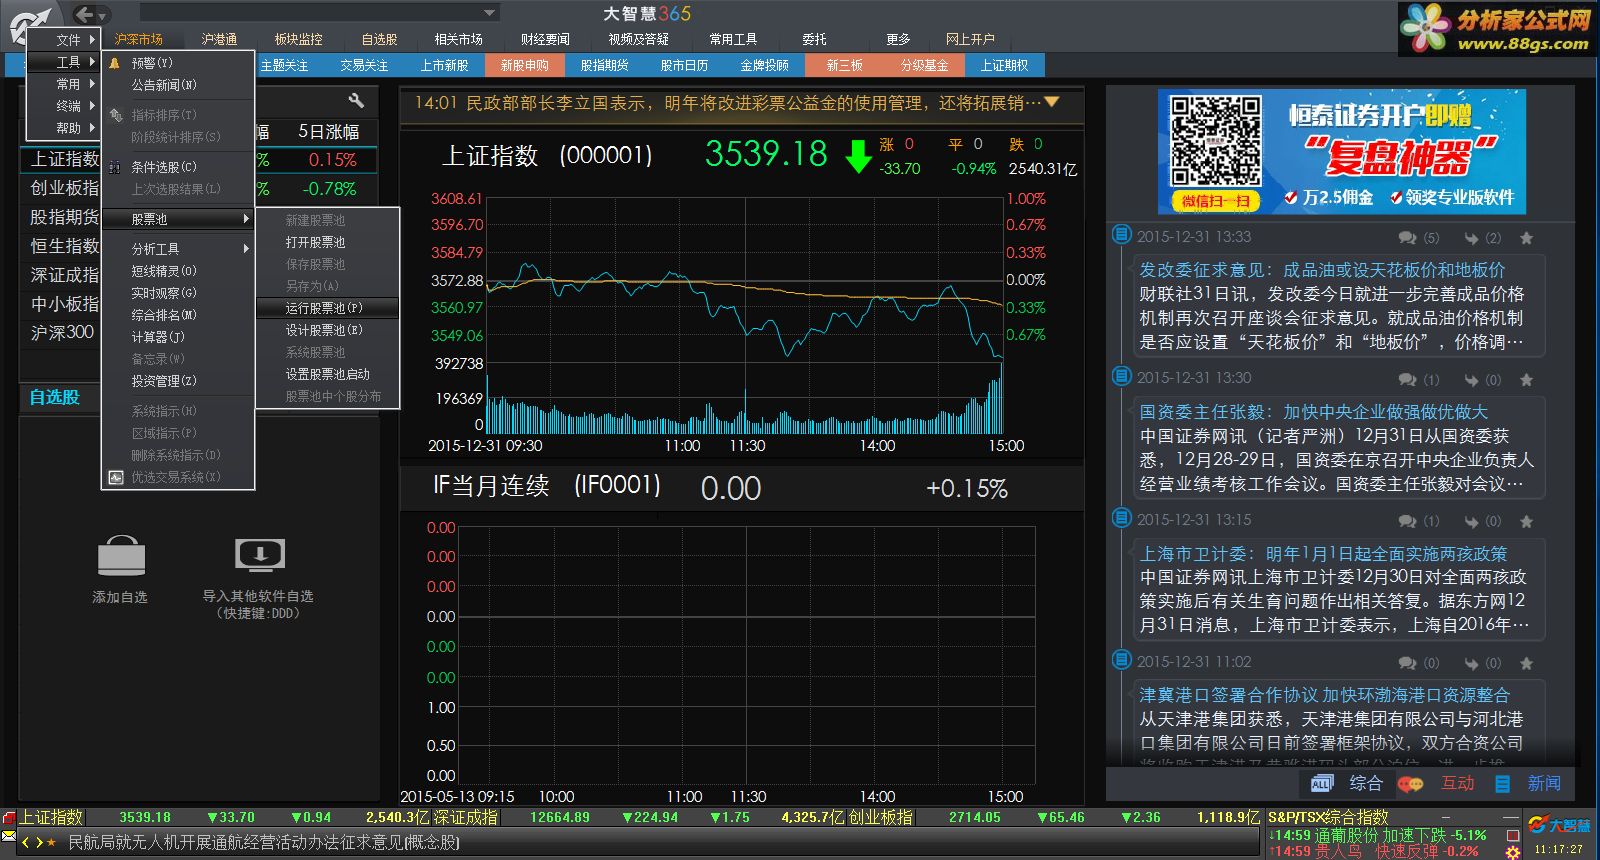Click the binoculars icon for 条件选股(C)
The image size is (1600, 860).
point(115,167)
